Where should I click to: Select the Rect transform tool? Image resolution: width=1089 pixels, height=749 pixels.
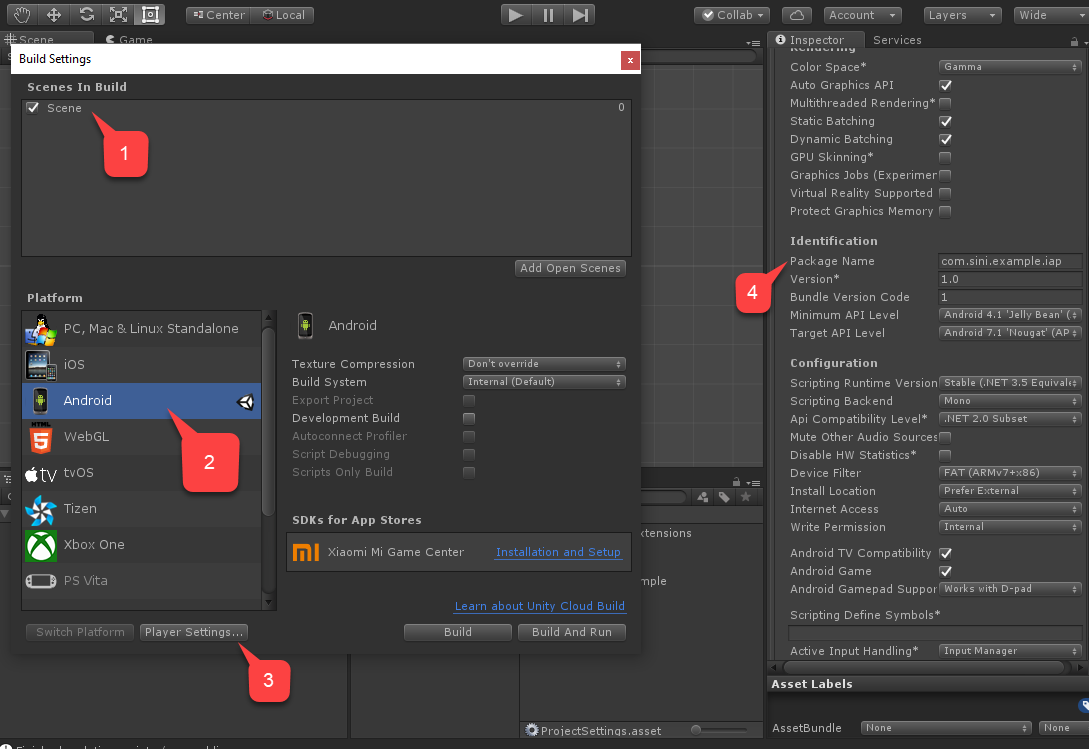[150, 14]
